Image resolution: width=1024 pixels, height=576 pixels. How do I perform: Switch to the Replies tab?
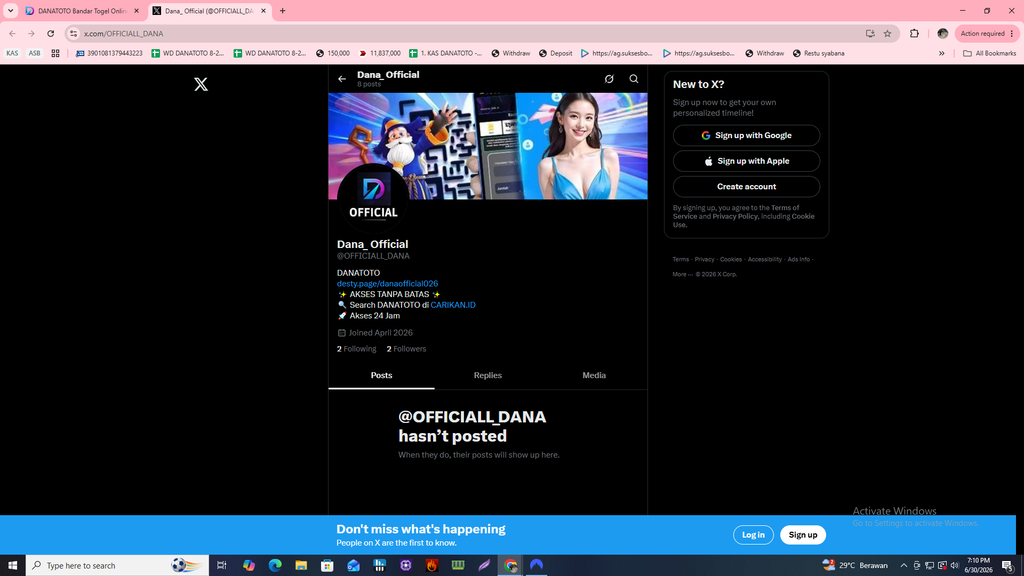click(488, 376)
